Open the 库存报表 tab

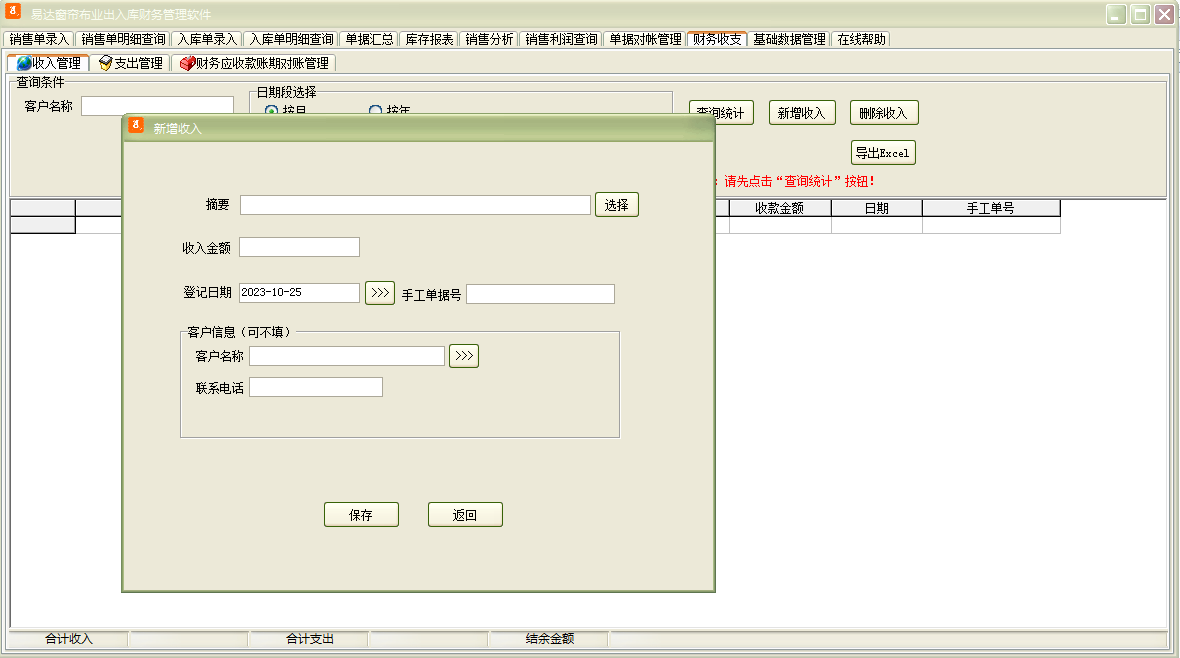[x=430, y=39]
